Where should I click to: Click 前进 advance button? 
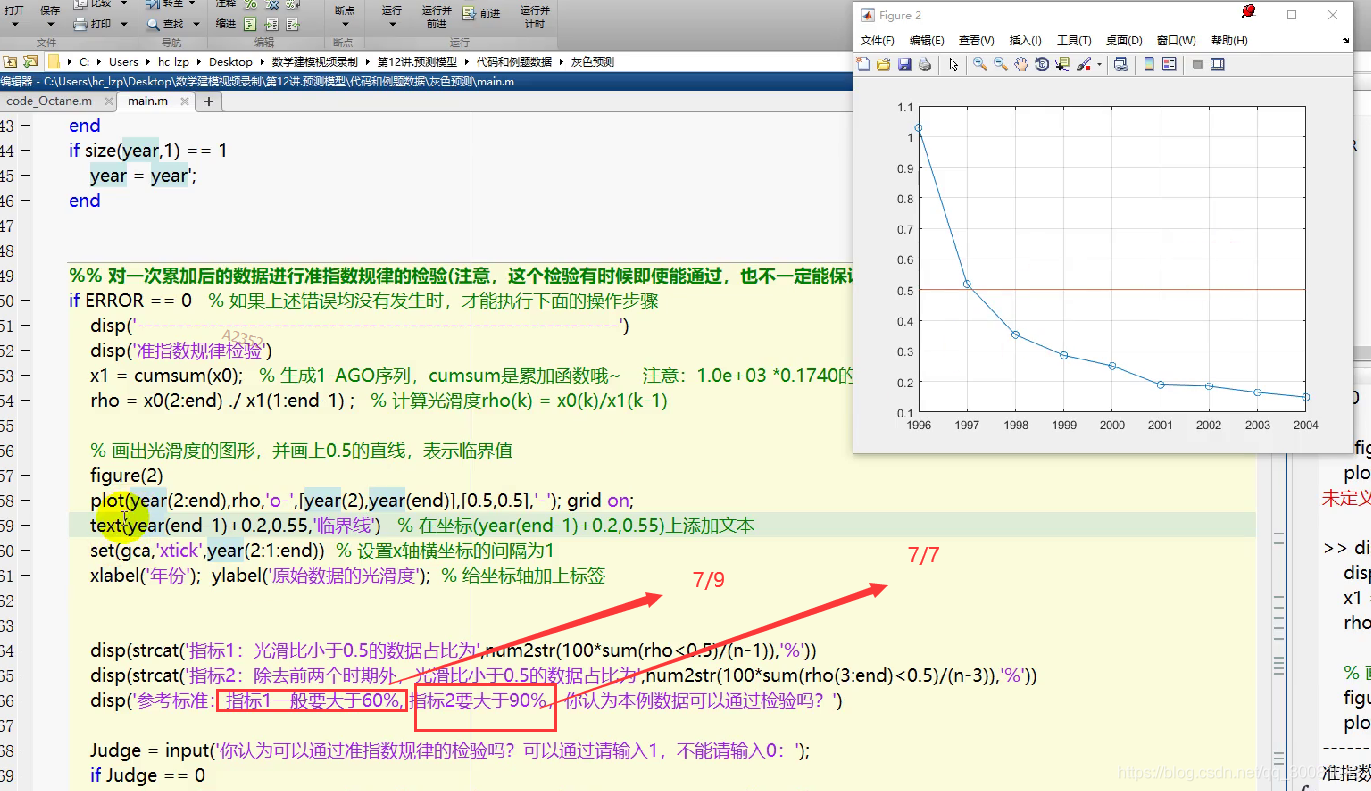(482, 13)
